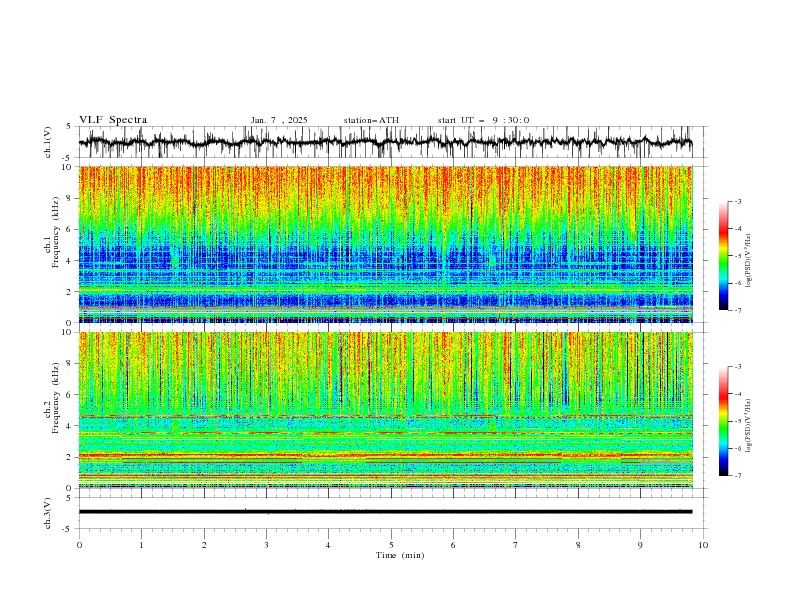792x612 pixels.
Task: Click time axis tick label "0"
Action: click(79, 545)
